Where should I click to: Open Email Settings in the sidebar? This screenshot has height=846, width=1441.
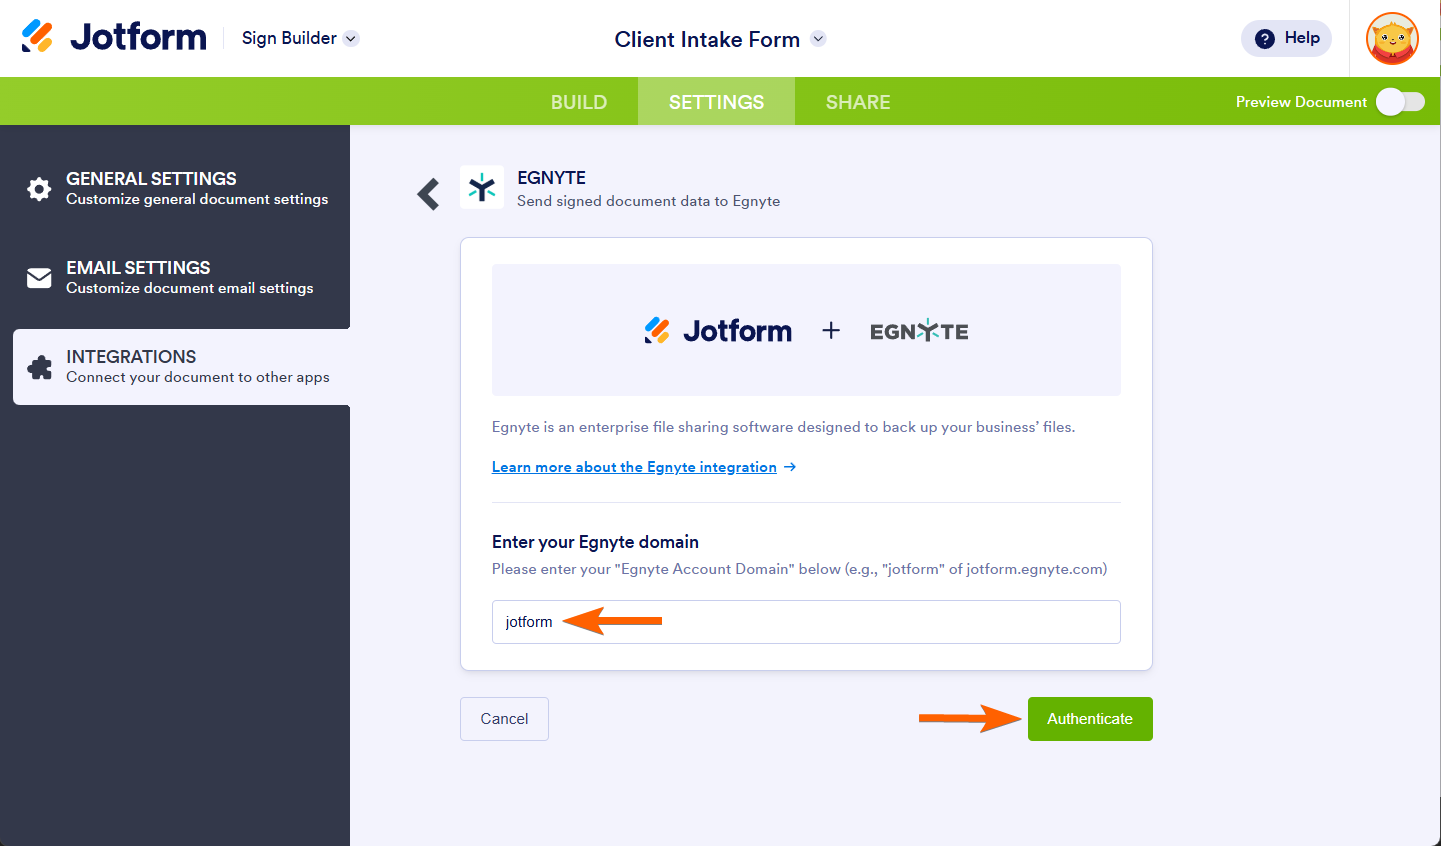click(x=189, y=277)
